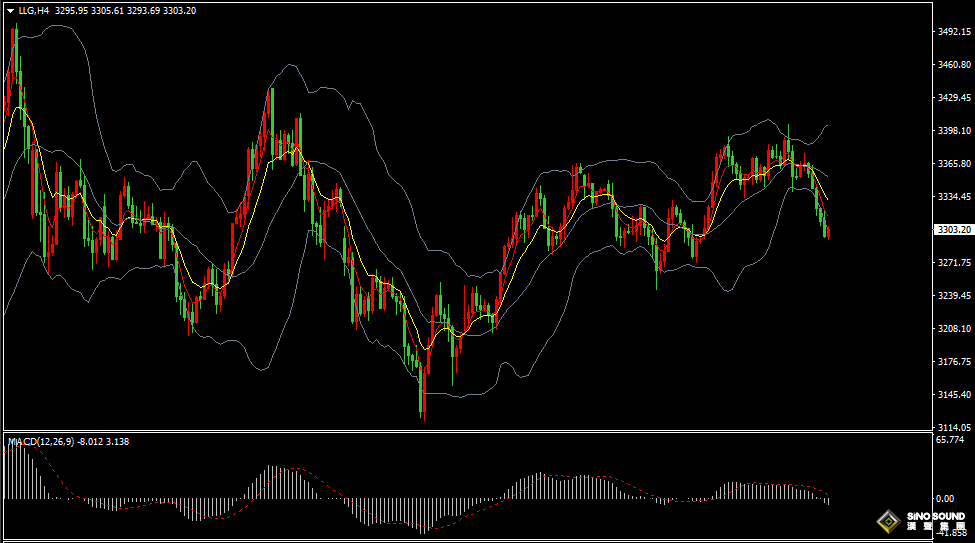Click the 3492.15 price axis label
Viewport: 975px width, 543px height.
click(954, 32)
